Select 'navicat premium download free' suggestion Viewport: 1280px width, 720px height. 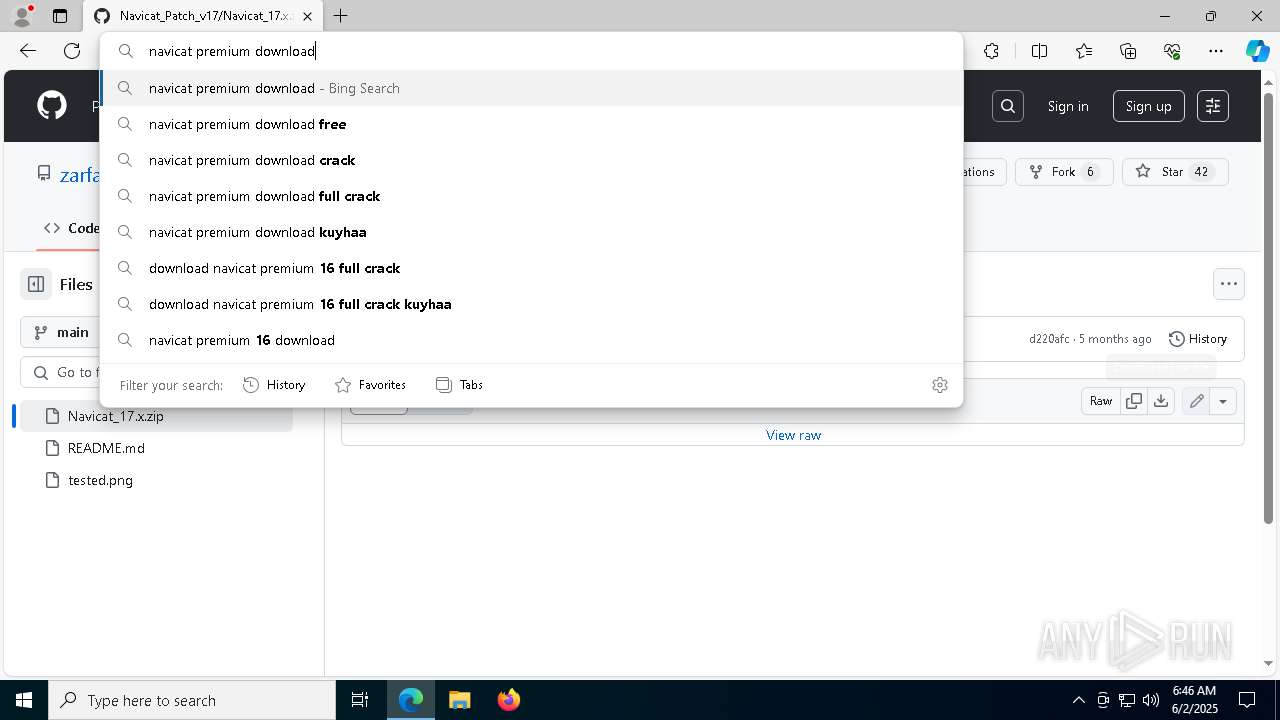click(x=531, y=124)
